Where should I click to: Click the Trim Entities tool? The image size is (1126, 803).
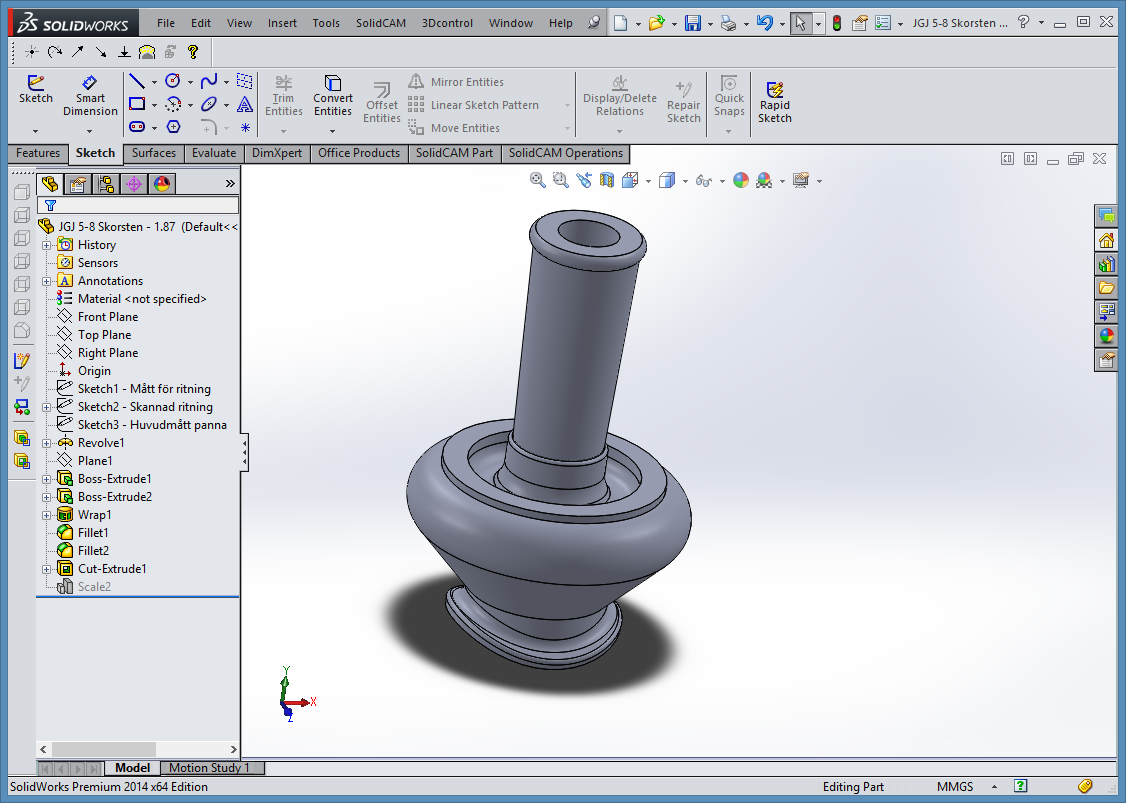point(284,96)
